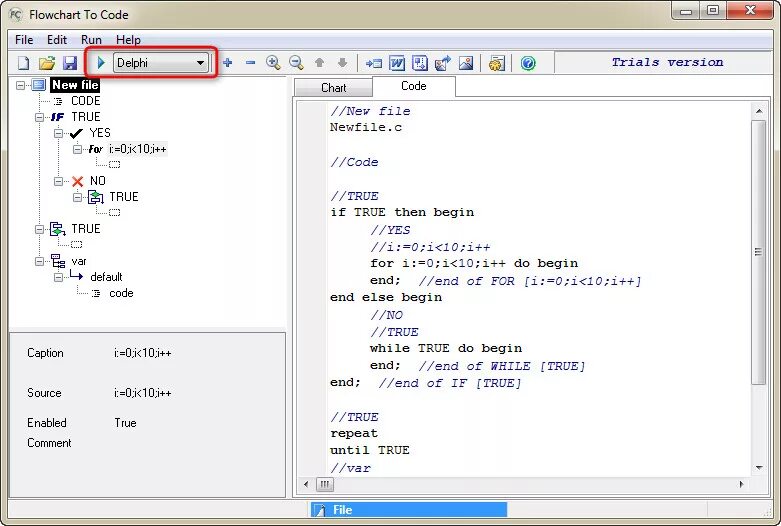Open settings with the gear window icon
This screenshot has height=526, width=781.
[x=497, y=63]
